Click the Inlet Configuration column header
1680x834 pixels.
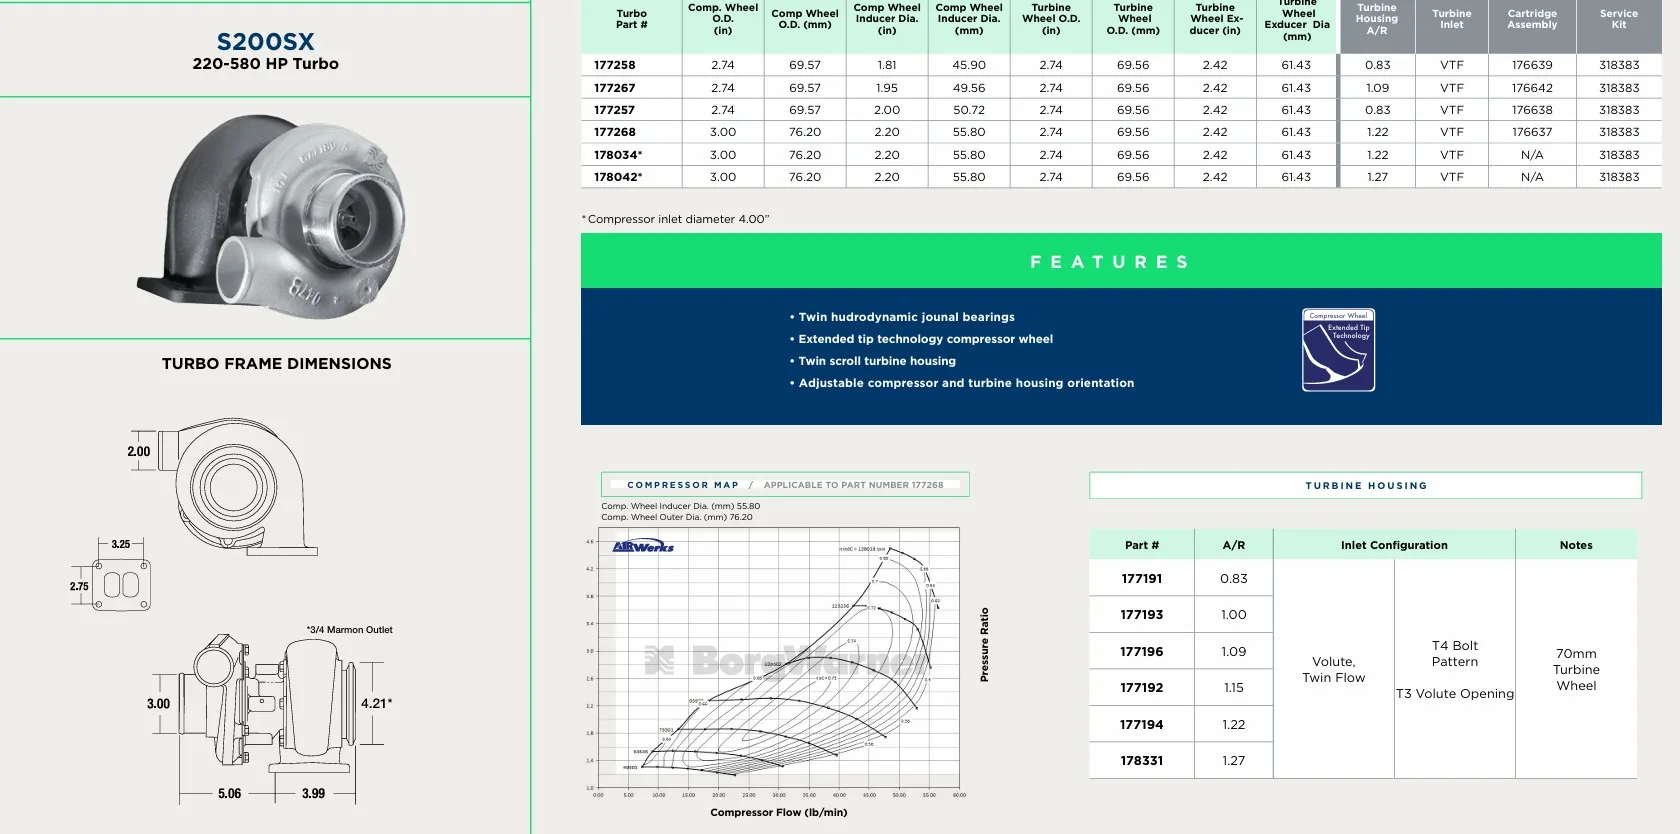coord(1394,545)
